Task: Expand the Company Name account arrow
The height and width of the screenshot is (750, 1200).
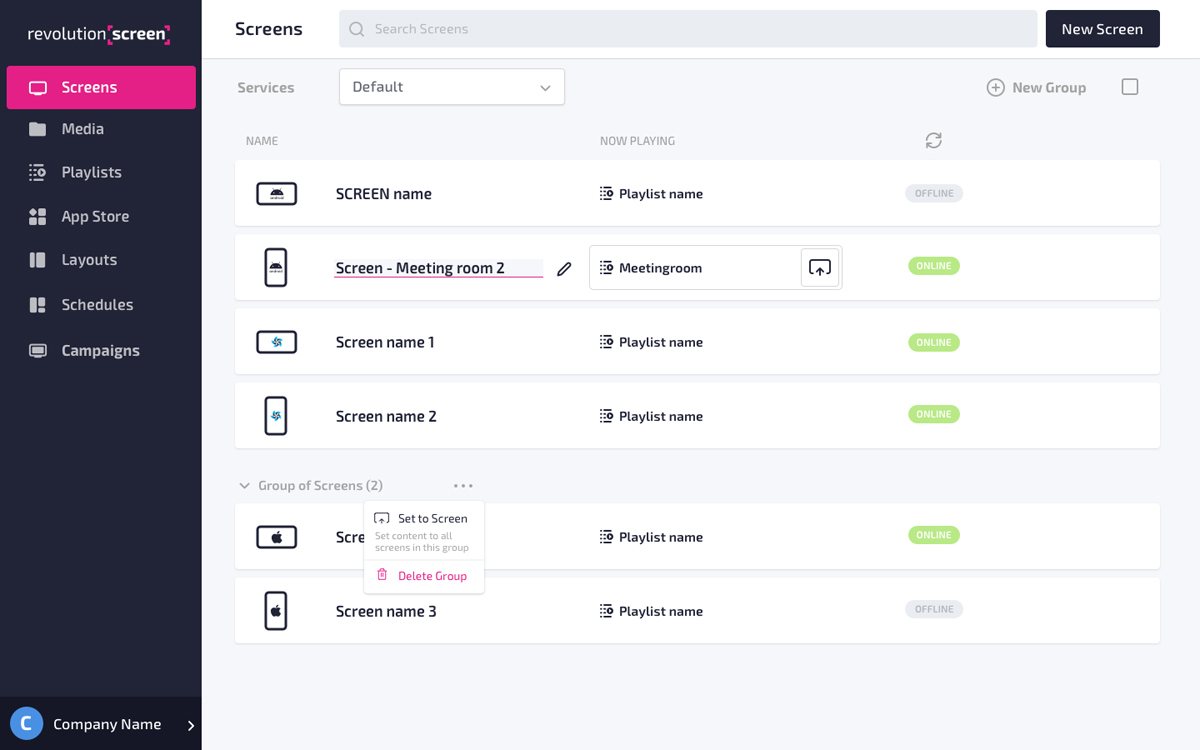Action: click(x=191, y=725)
